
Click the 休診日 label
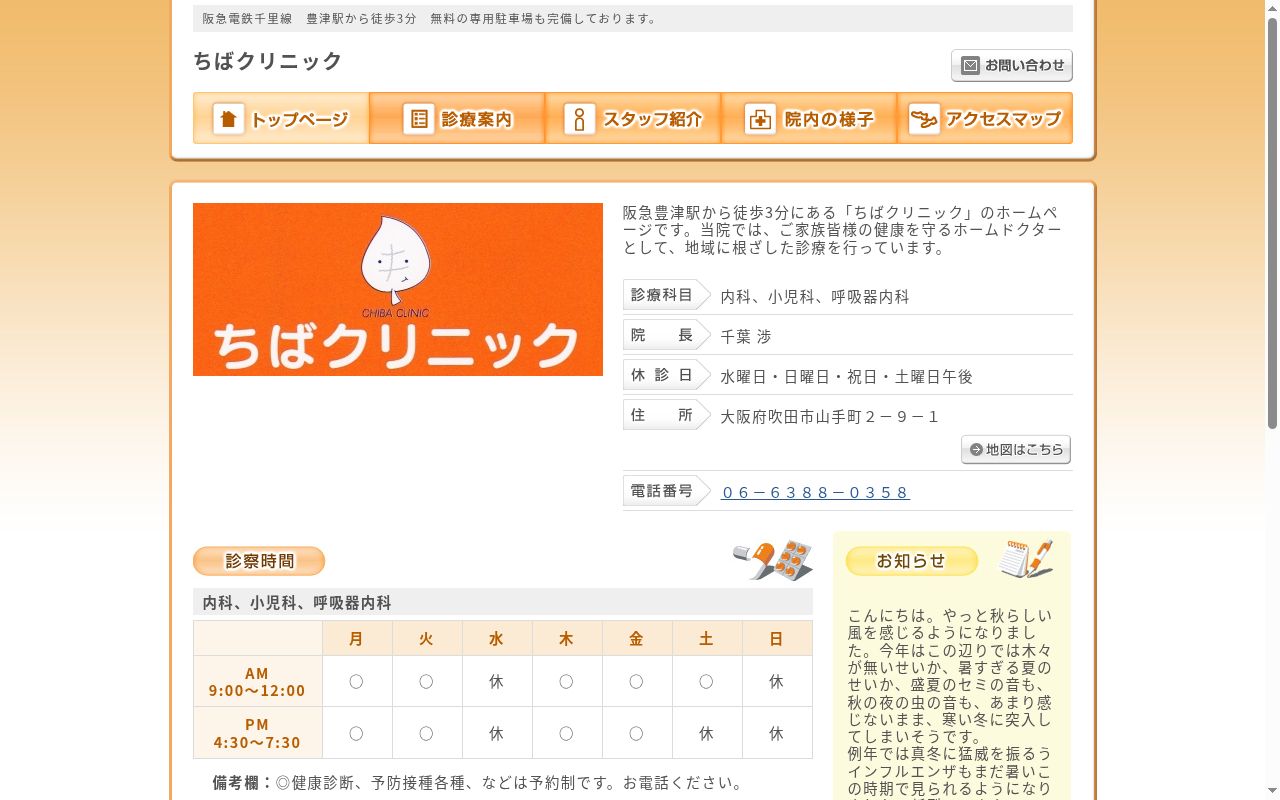(x=667, y=375)
